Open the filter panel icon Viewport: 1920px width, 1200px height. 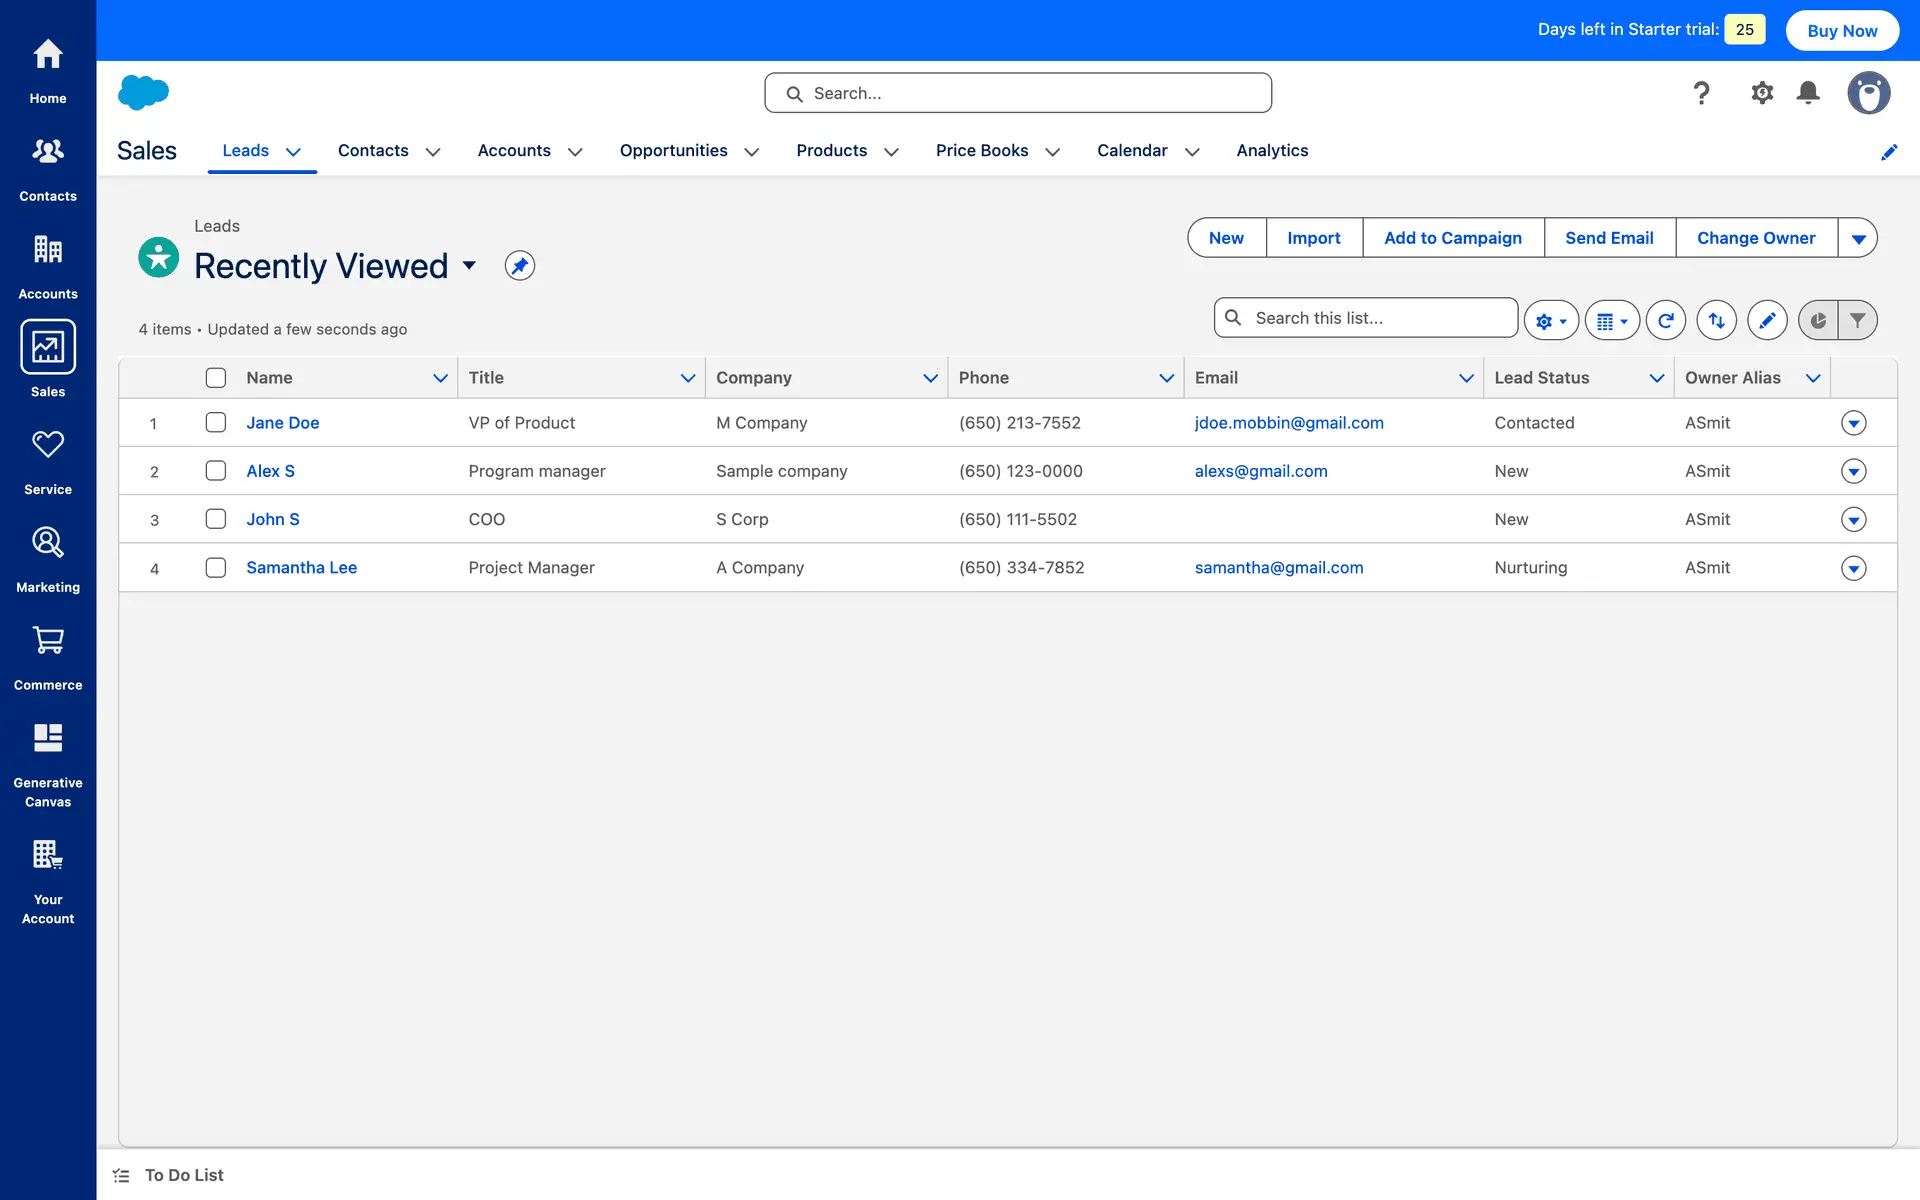[x=1857, y=320]
